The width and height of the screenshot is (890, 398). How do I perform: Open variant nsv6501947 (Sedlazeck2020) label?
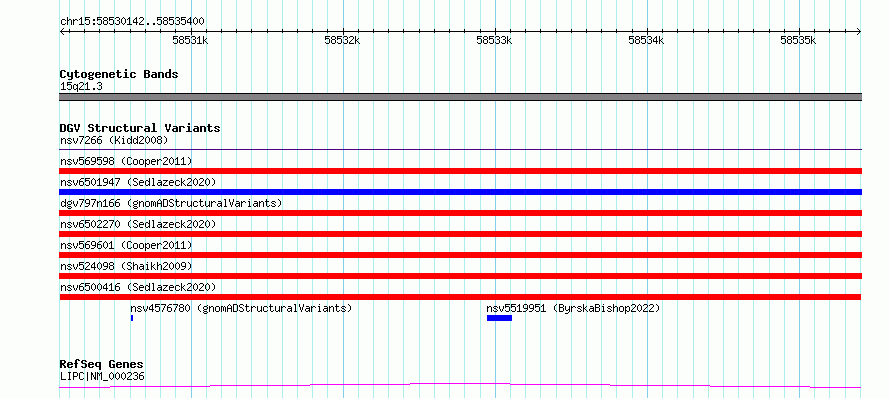click(138, 182)
